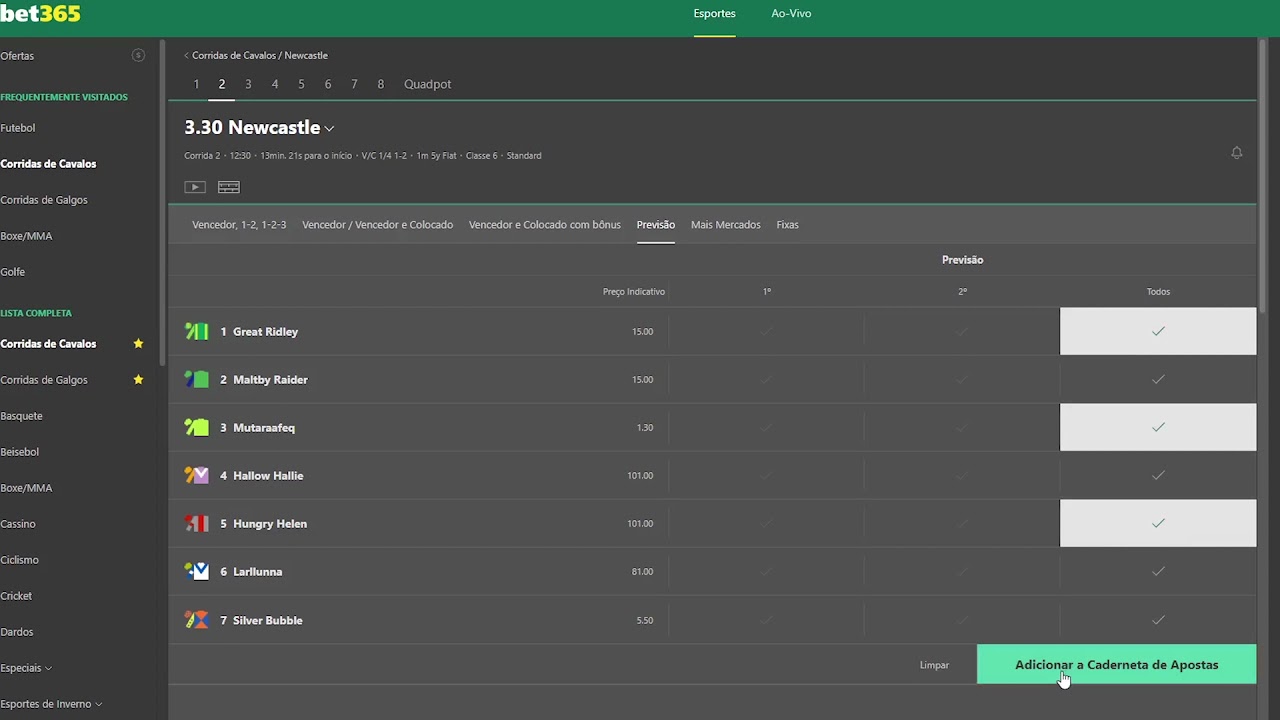
Task: Pick Silver Bubble for 2° place
Action: click(x=962, y=620)
